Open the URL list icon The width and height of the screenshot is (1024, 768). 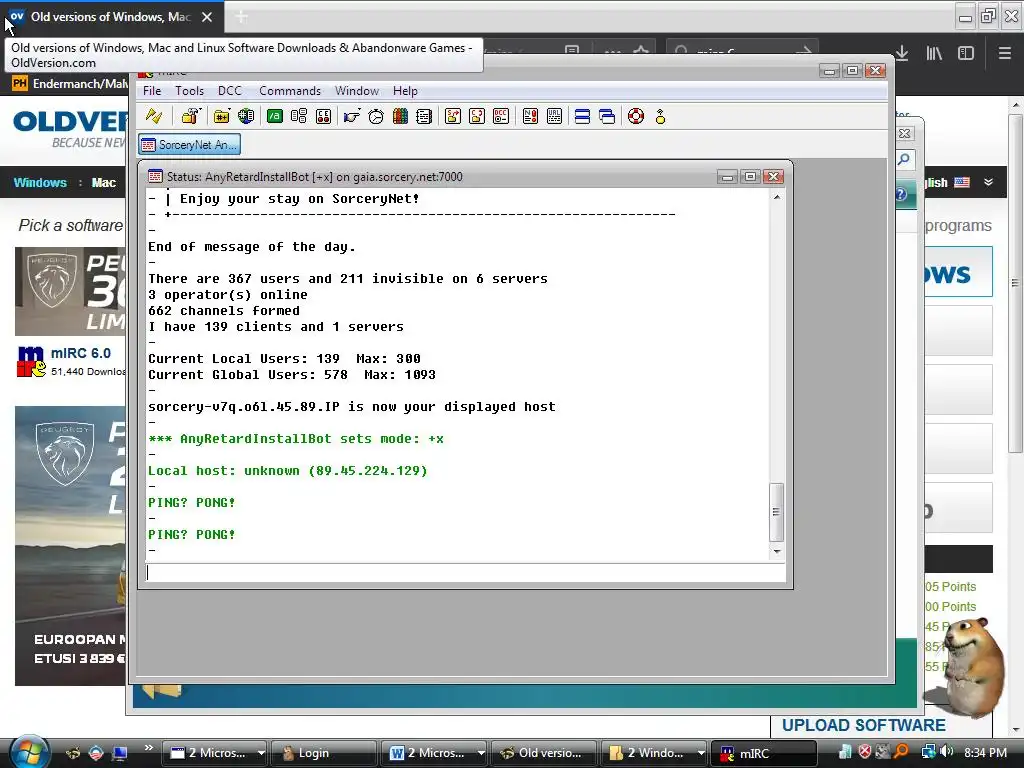pyautogui.click(x=554, y=116)
